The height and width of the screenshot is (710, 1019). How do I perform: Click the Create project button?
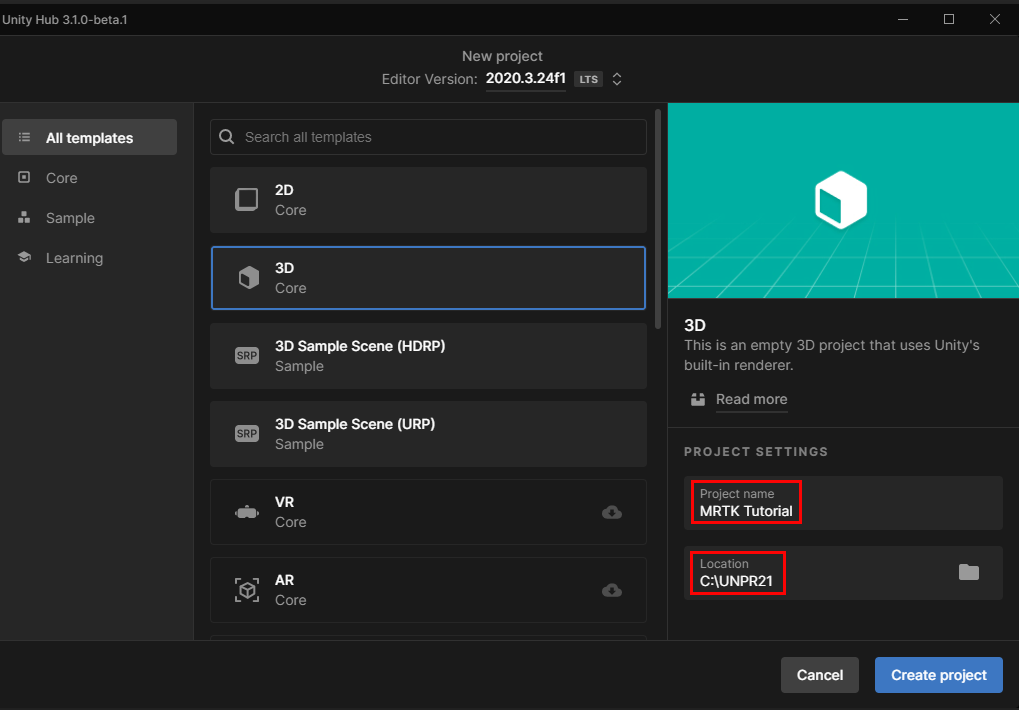937,674
